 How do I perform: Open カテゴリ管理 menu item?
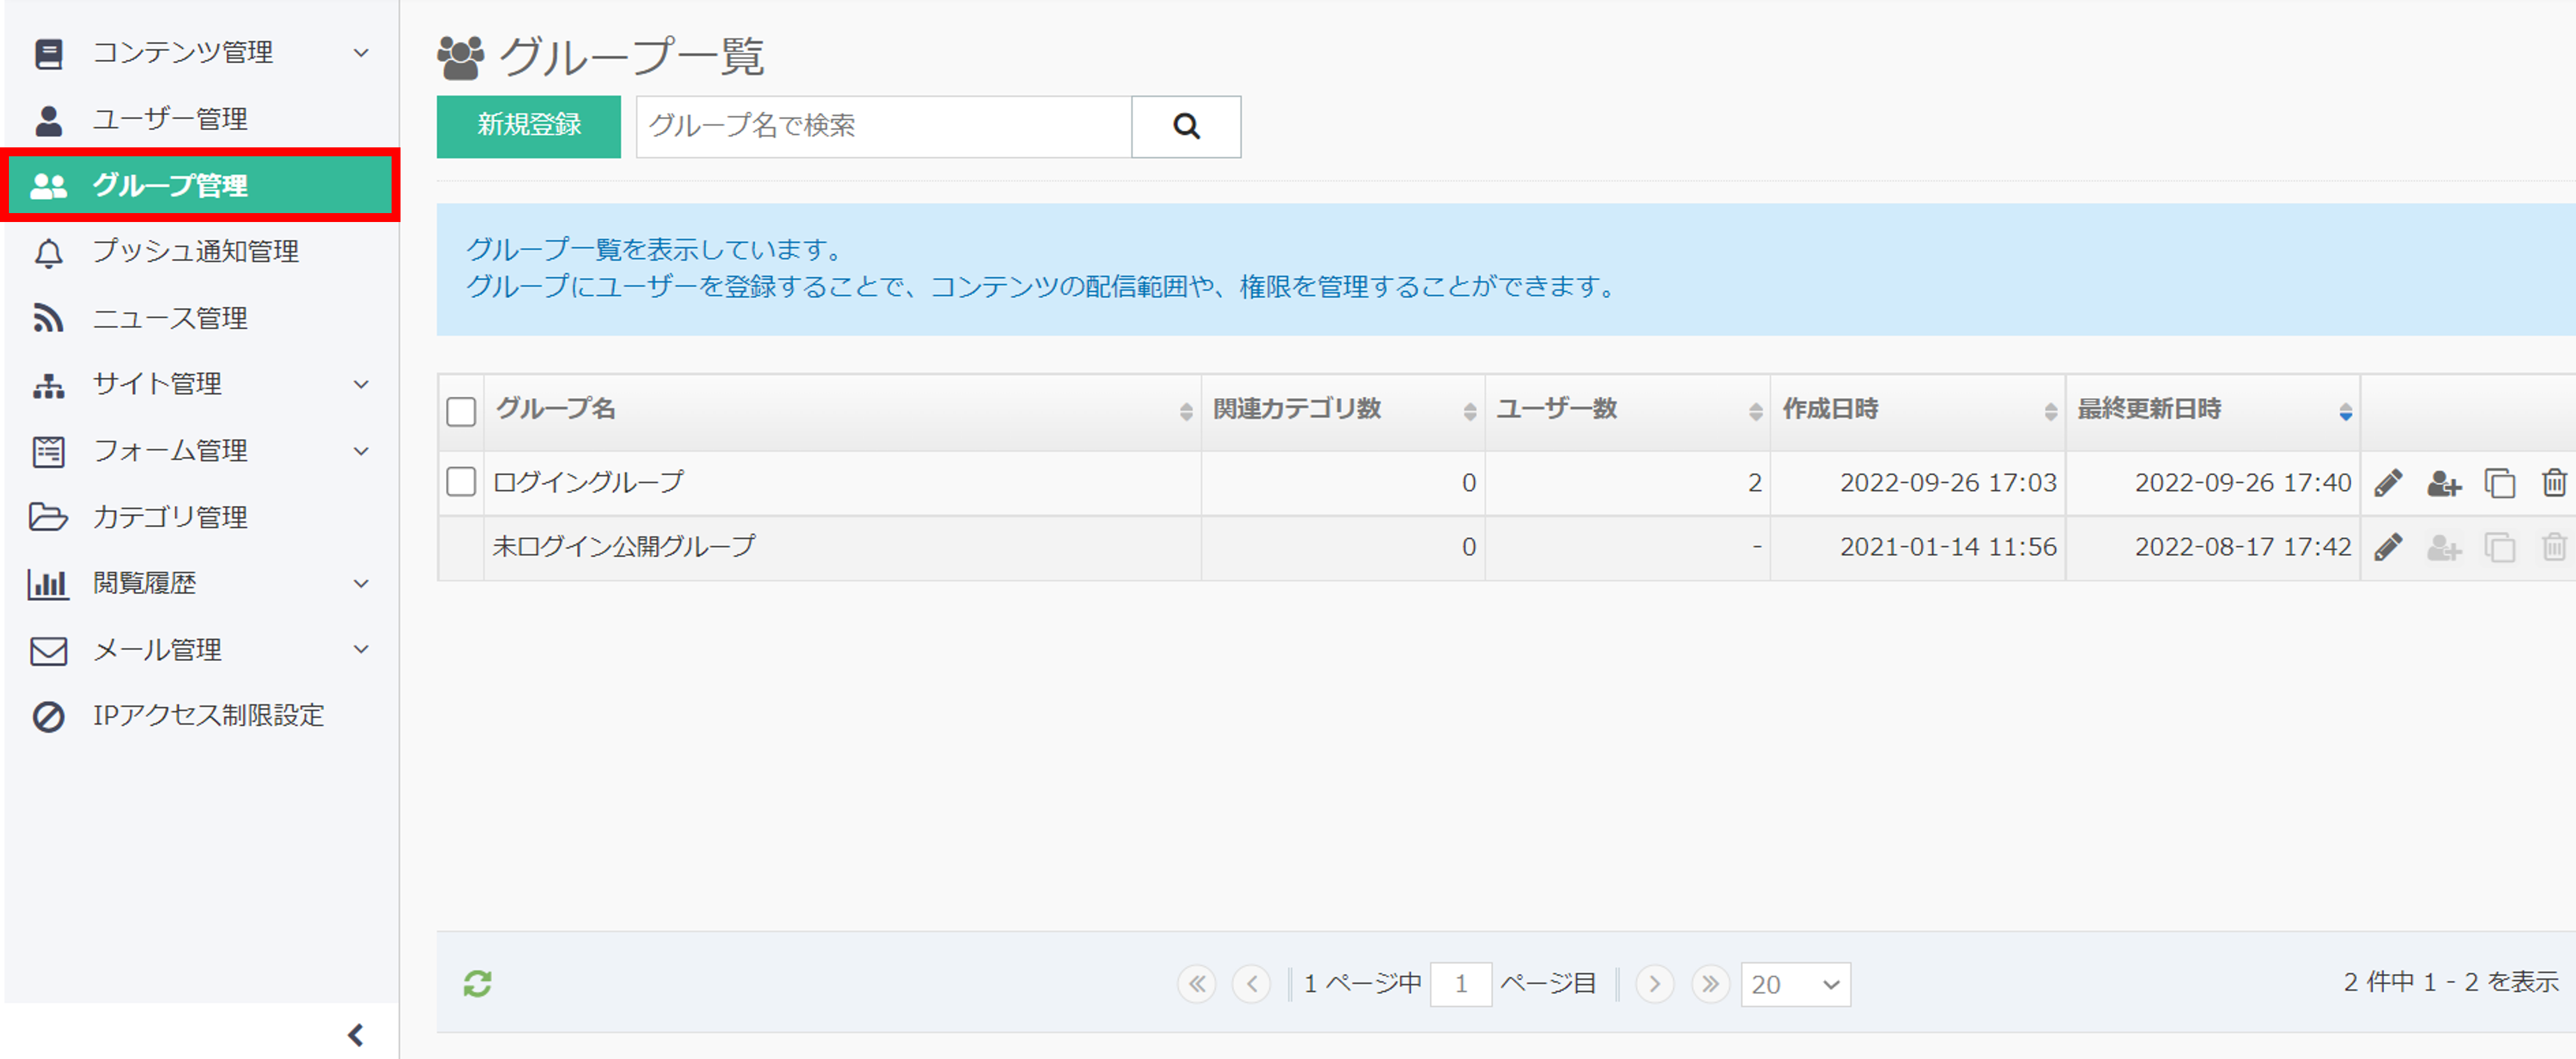(200, 517)
